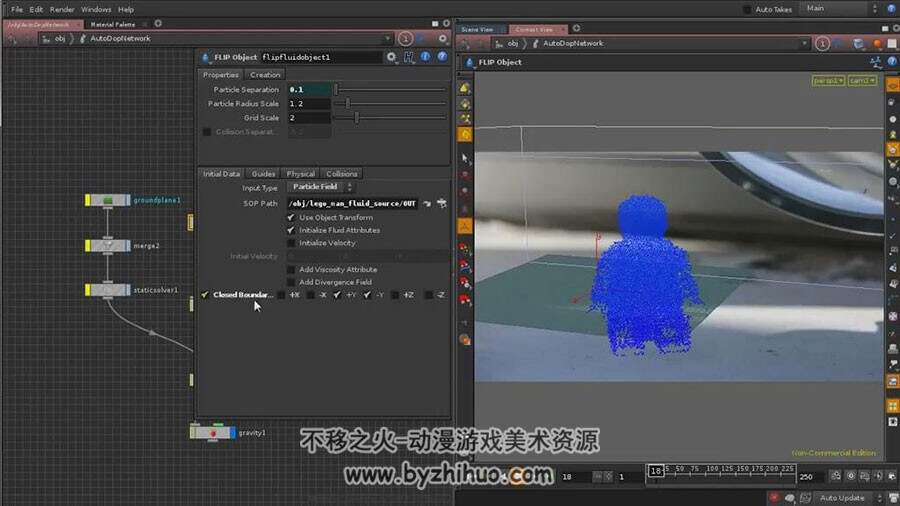Click the Particle Separation value field
The image size is (900, 506).
(x=309, y=89)
